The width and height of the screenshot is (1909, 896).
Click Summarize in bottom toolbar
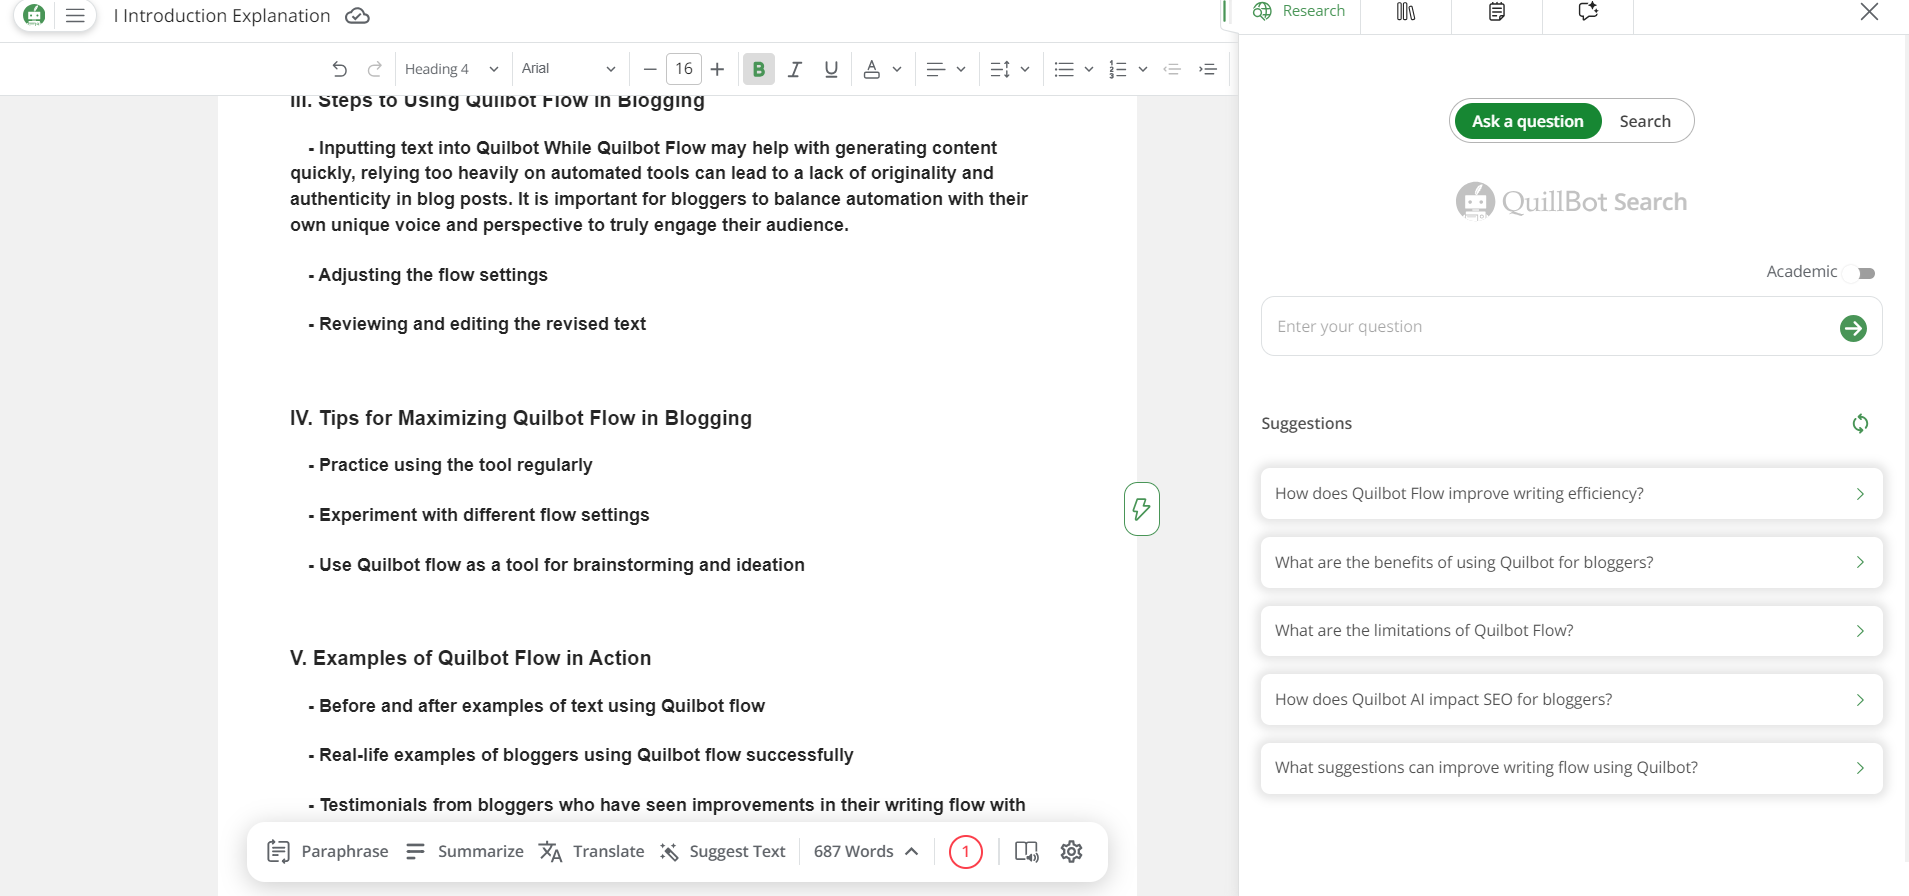click(465, 851)
